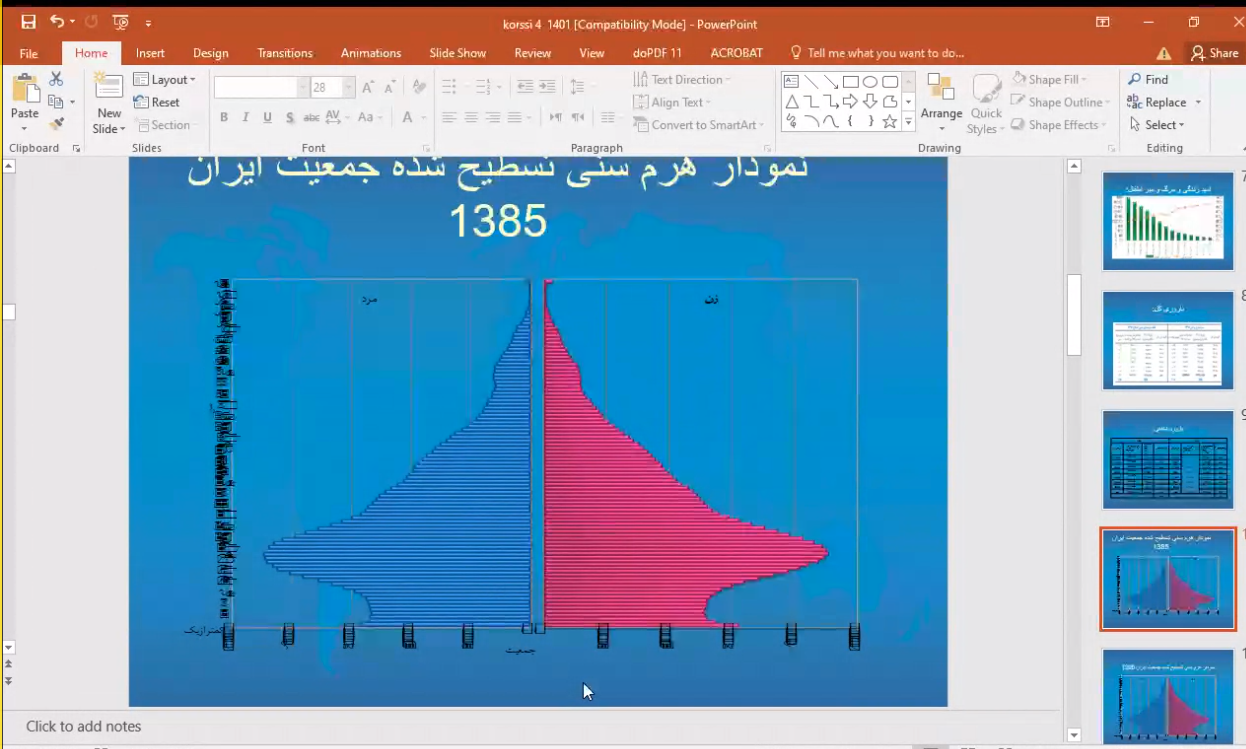Click the Replace button
This screenshot has width=1246, height=749.
(1158, 103)
